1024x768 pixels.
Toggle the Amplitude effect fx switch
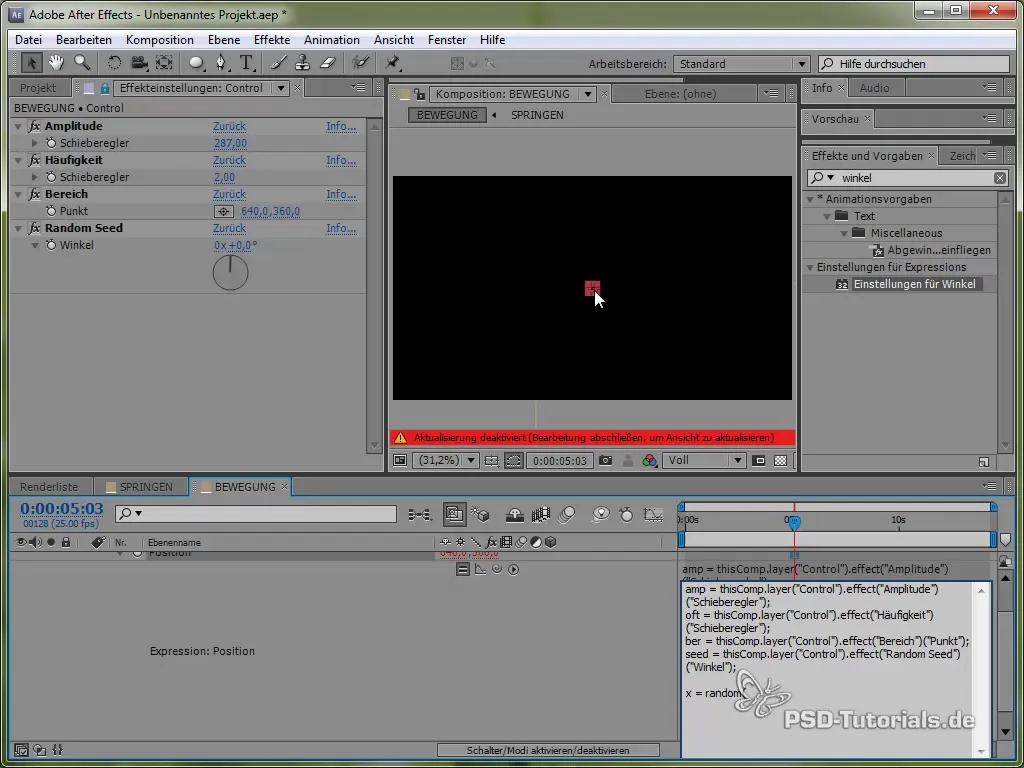coord(35,127)
